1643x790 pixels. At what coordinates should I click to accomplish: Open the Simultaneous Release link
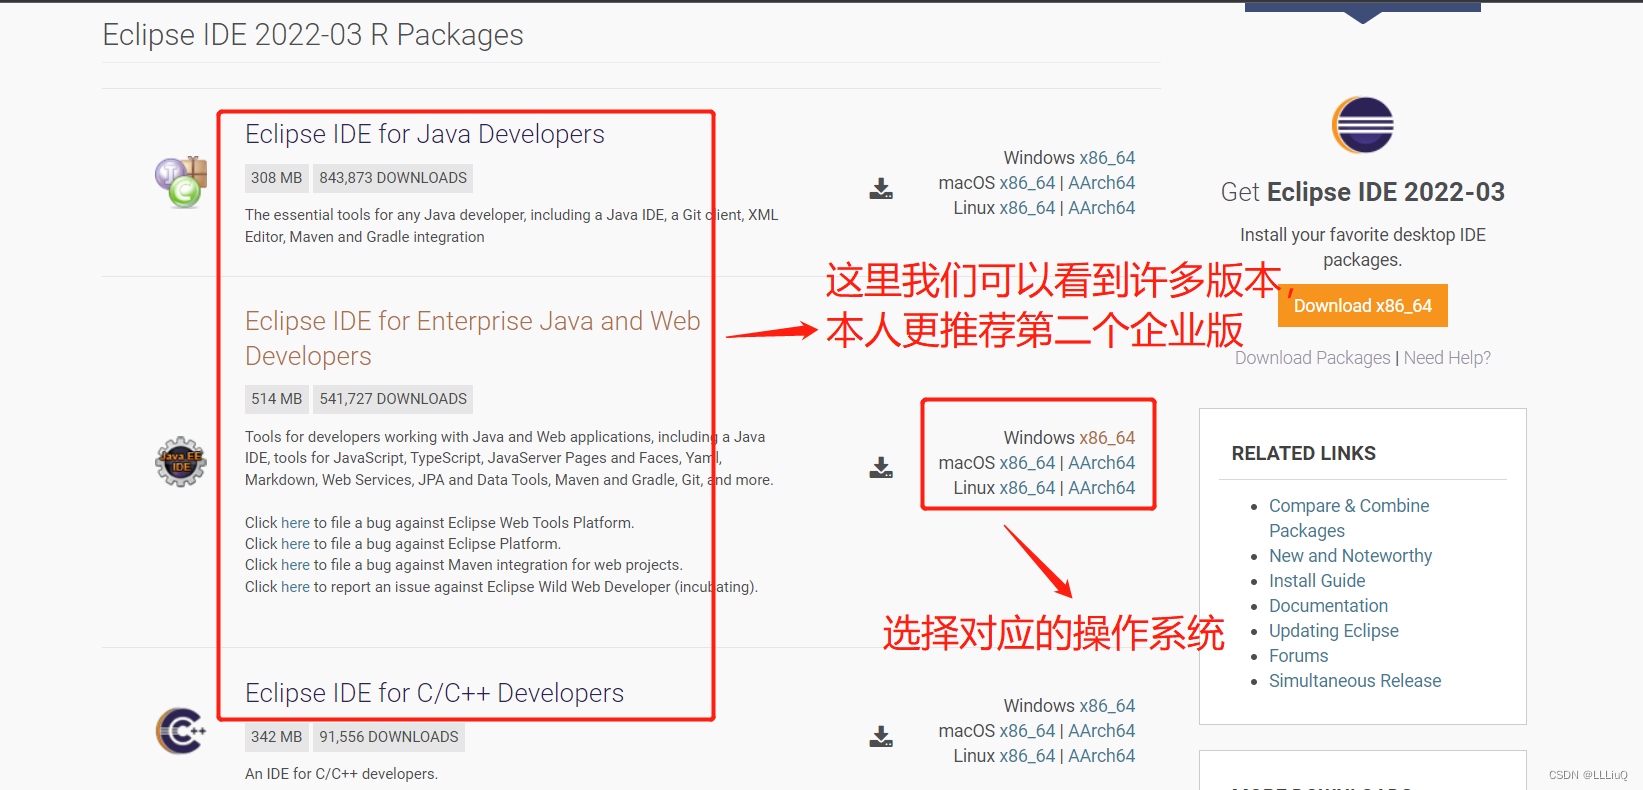pyautogui.click(x=1355, y=681)
